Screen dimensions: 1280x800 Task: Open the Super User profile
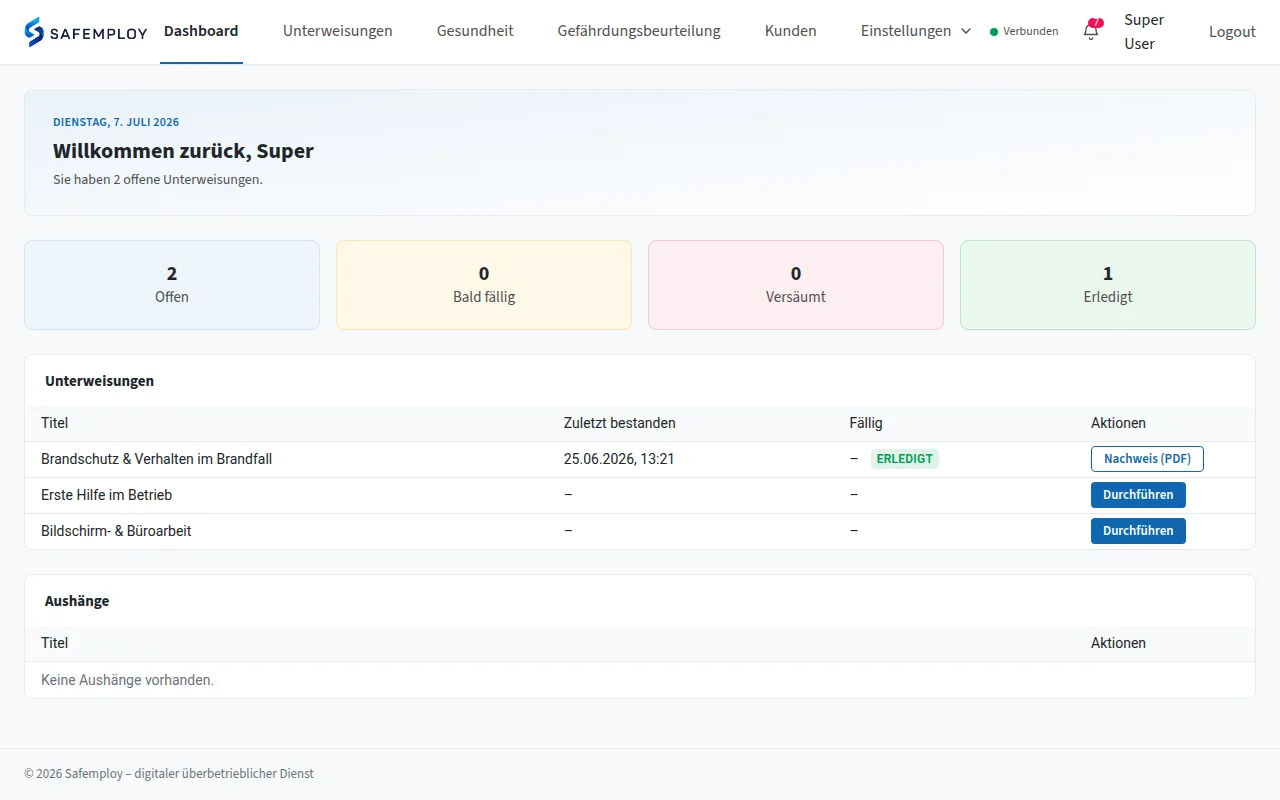pyautogui.click(x=1144, y=32)
